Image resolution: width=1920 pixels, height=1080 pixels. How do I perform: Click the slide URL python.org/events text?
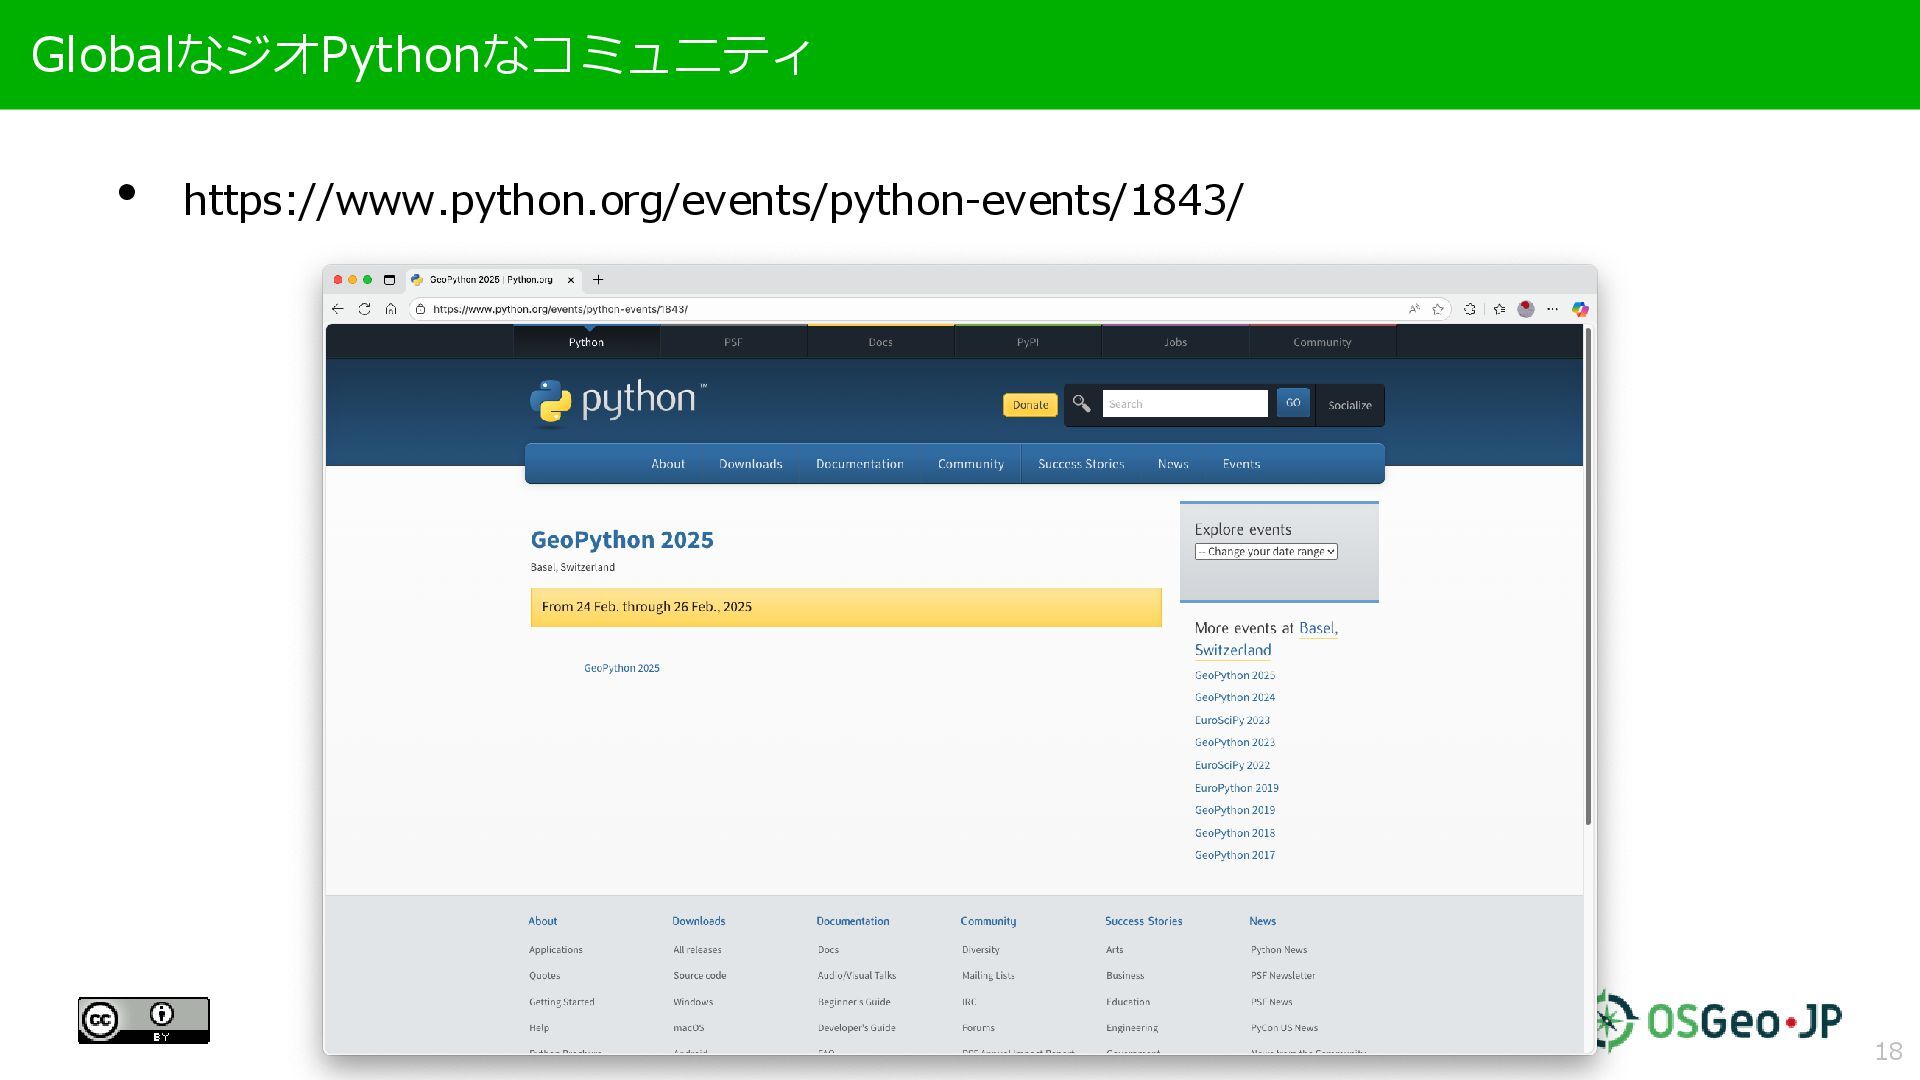click(713, 200)
